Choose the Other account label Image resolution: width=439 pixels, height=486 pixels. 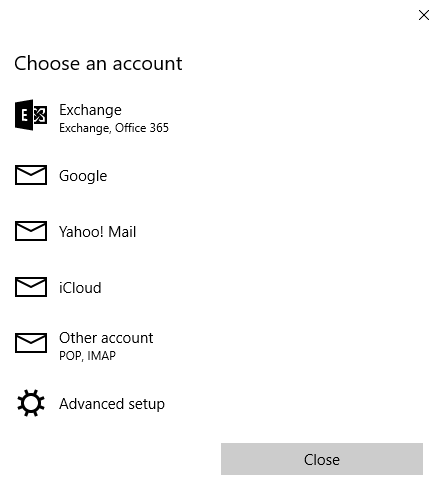106,338
